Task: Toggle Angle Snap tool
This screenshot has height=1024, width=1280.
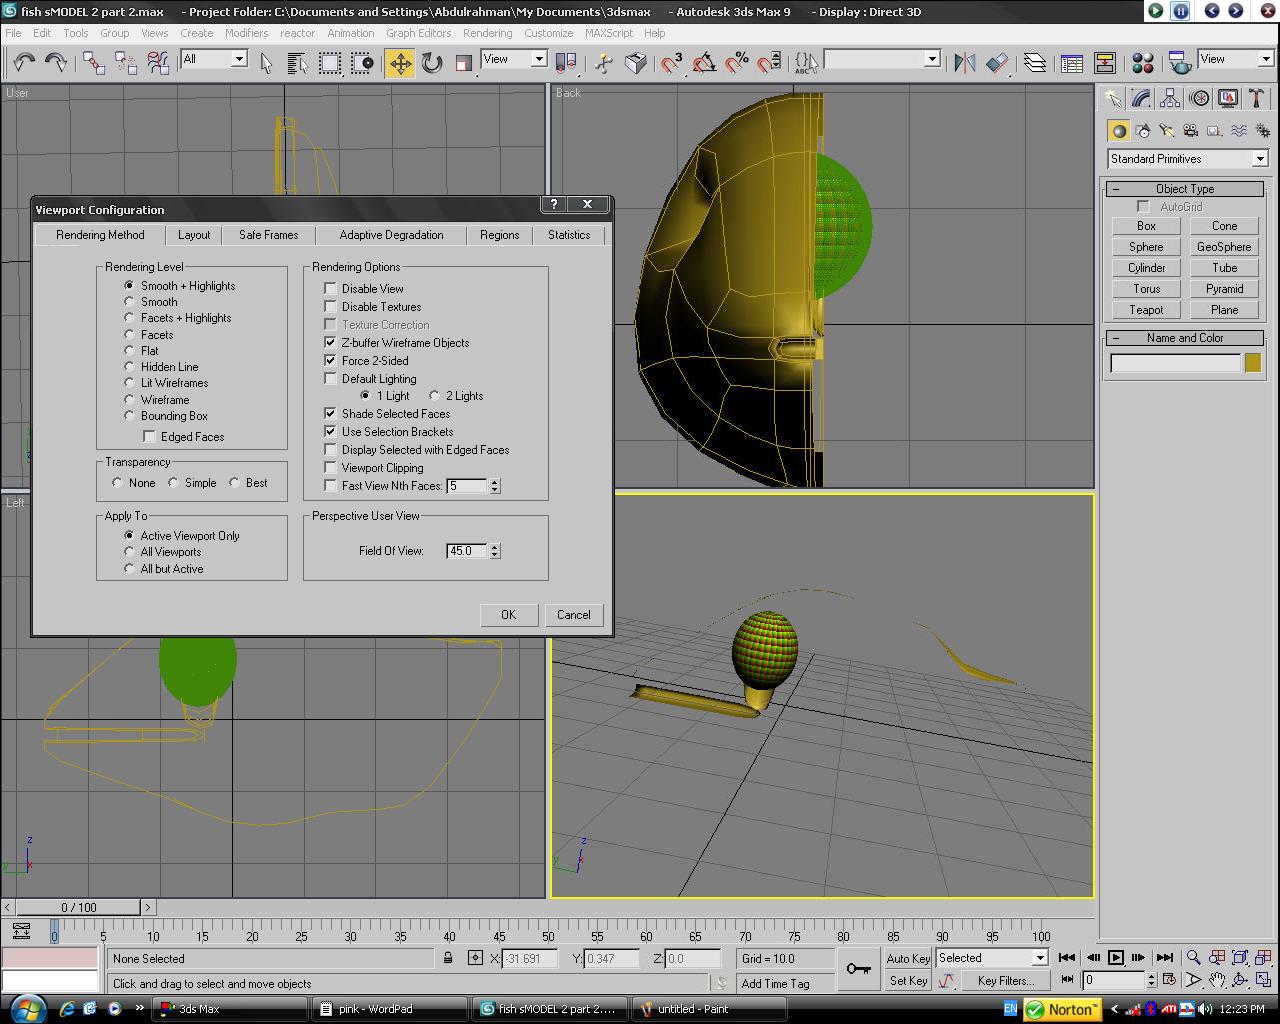Action: click(704, 63)
